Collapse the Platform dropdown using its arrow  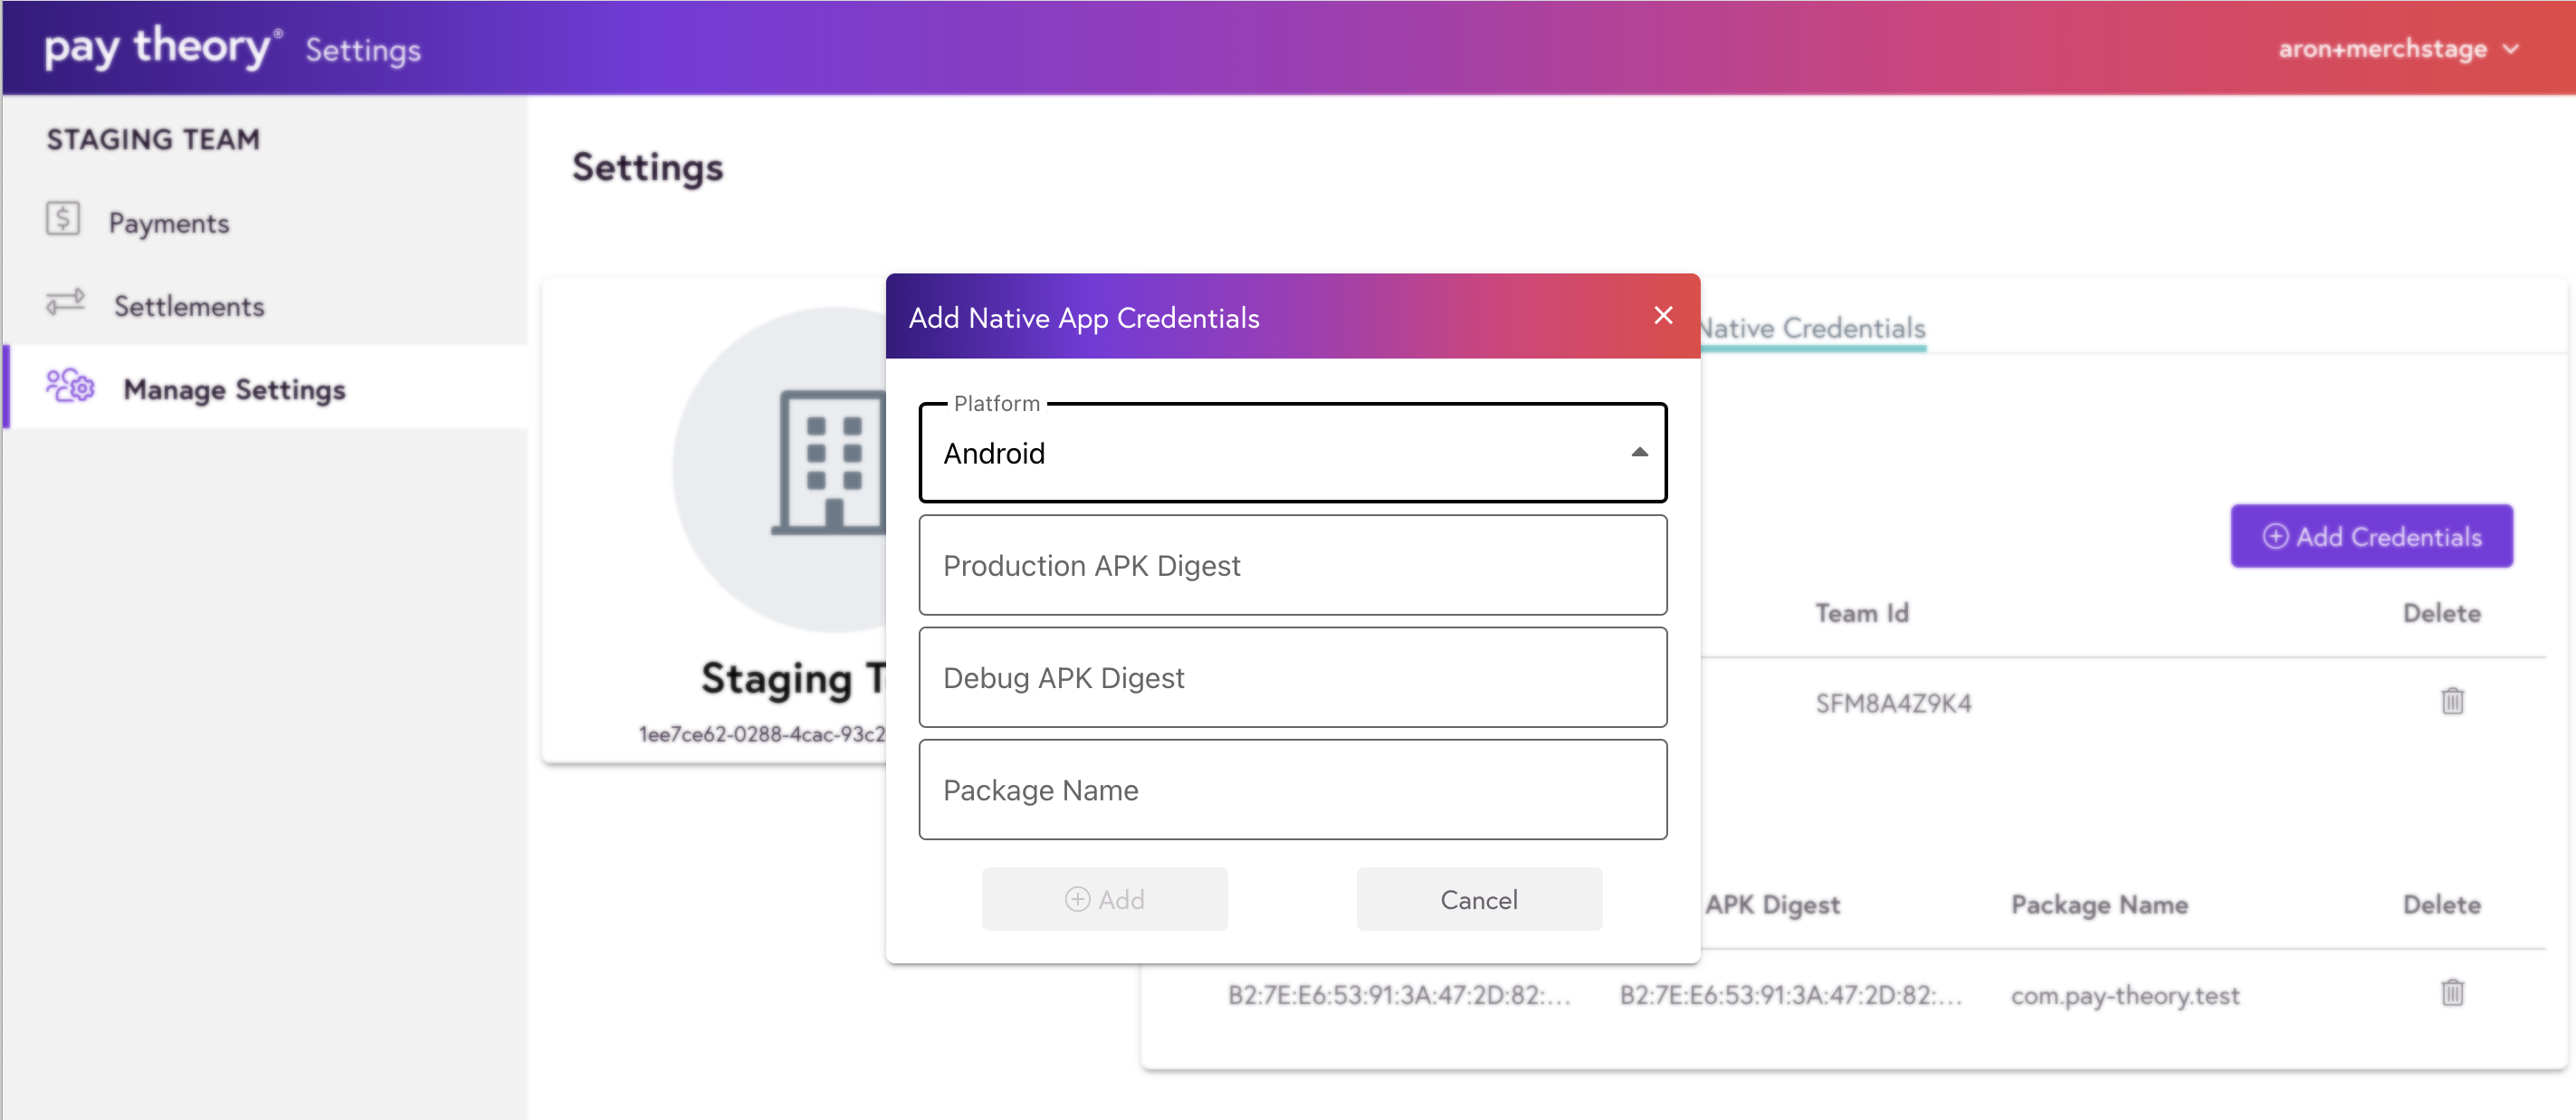pos(1639,453)
